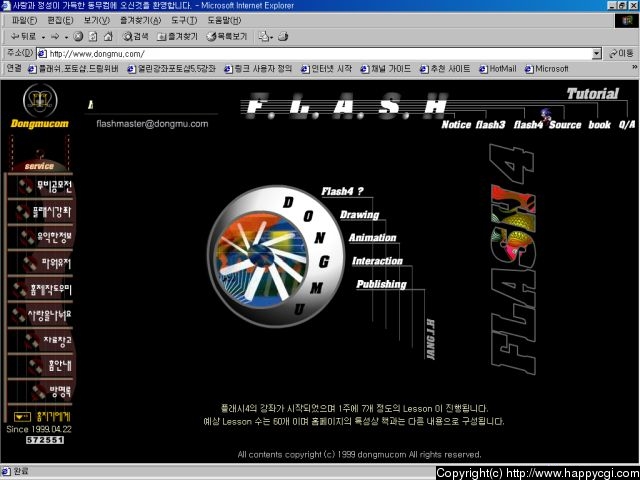
Task: Open the 파일(F) menu
Action: [24, 20]
